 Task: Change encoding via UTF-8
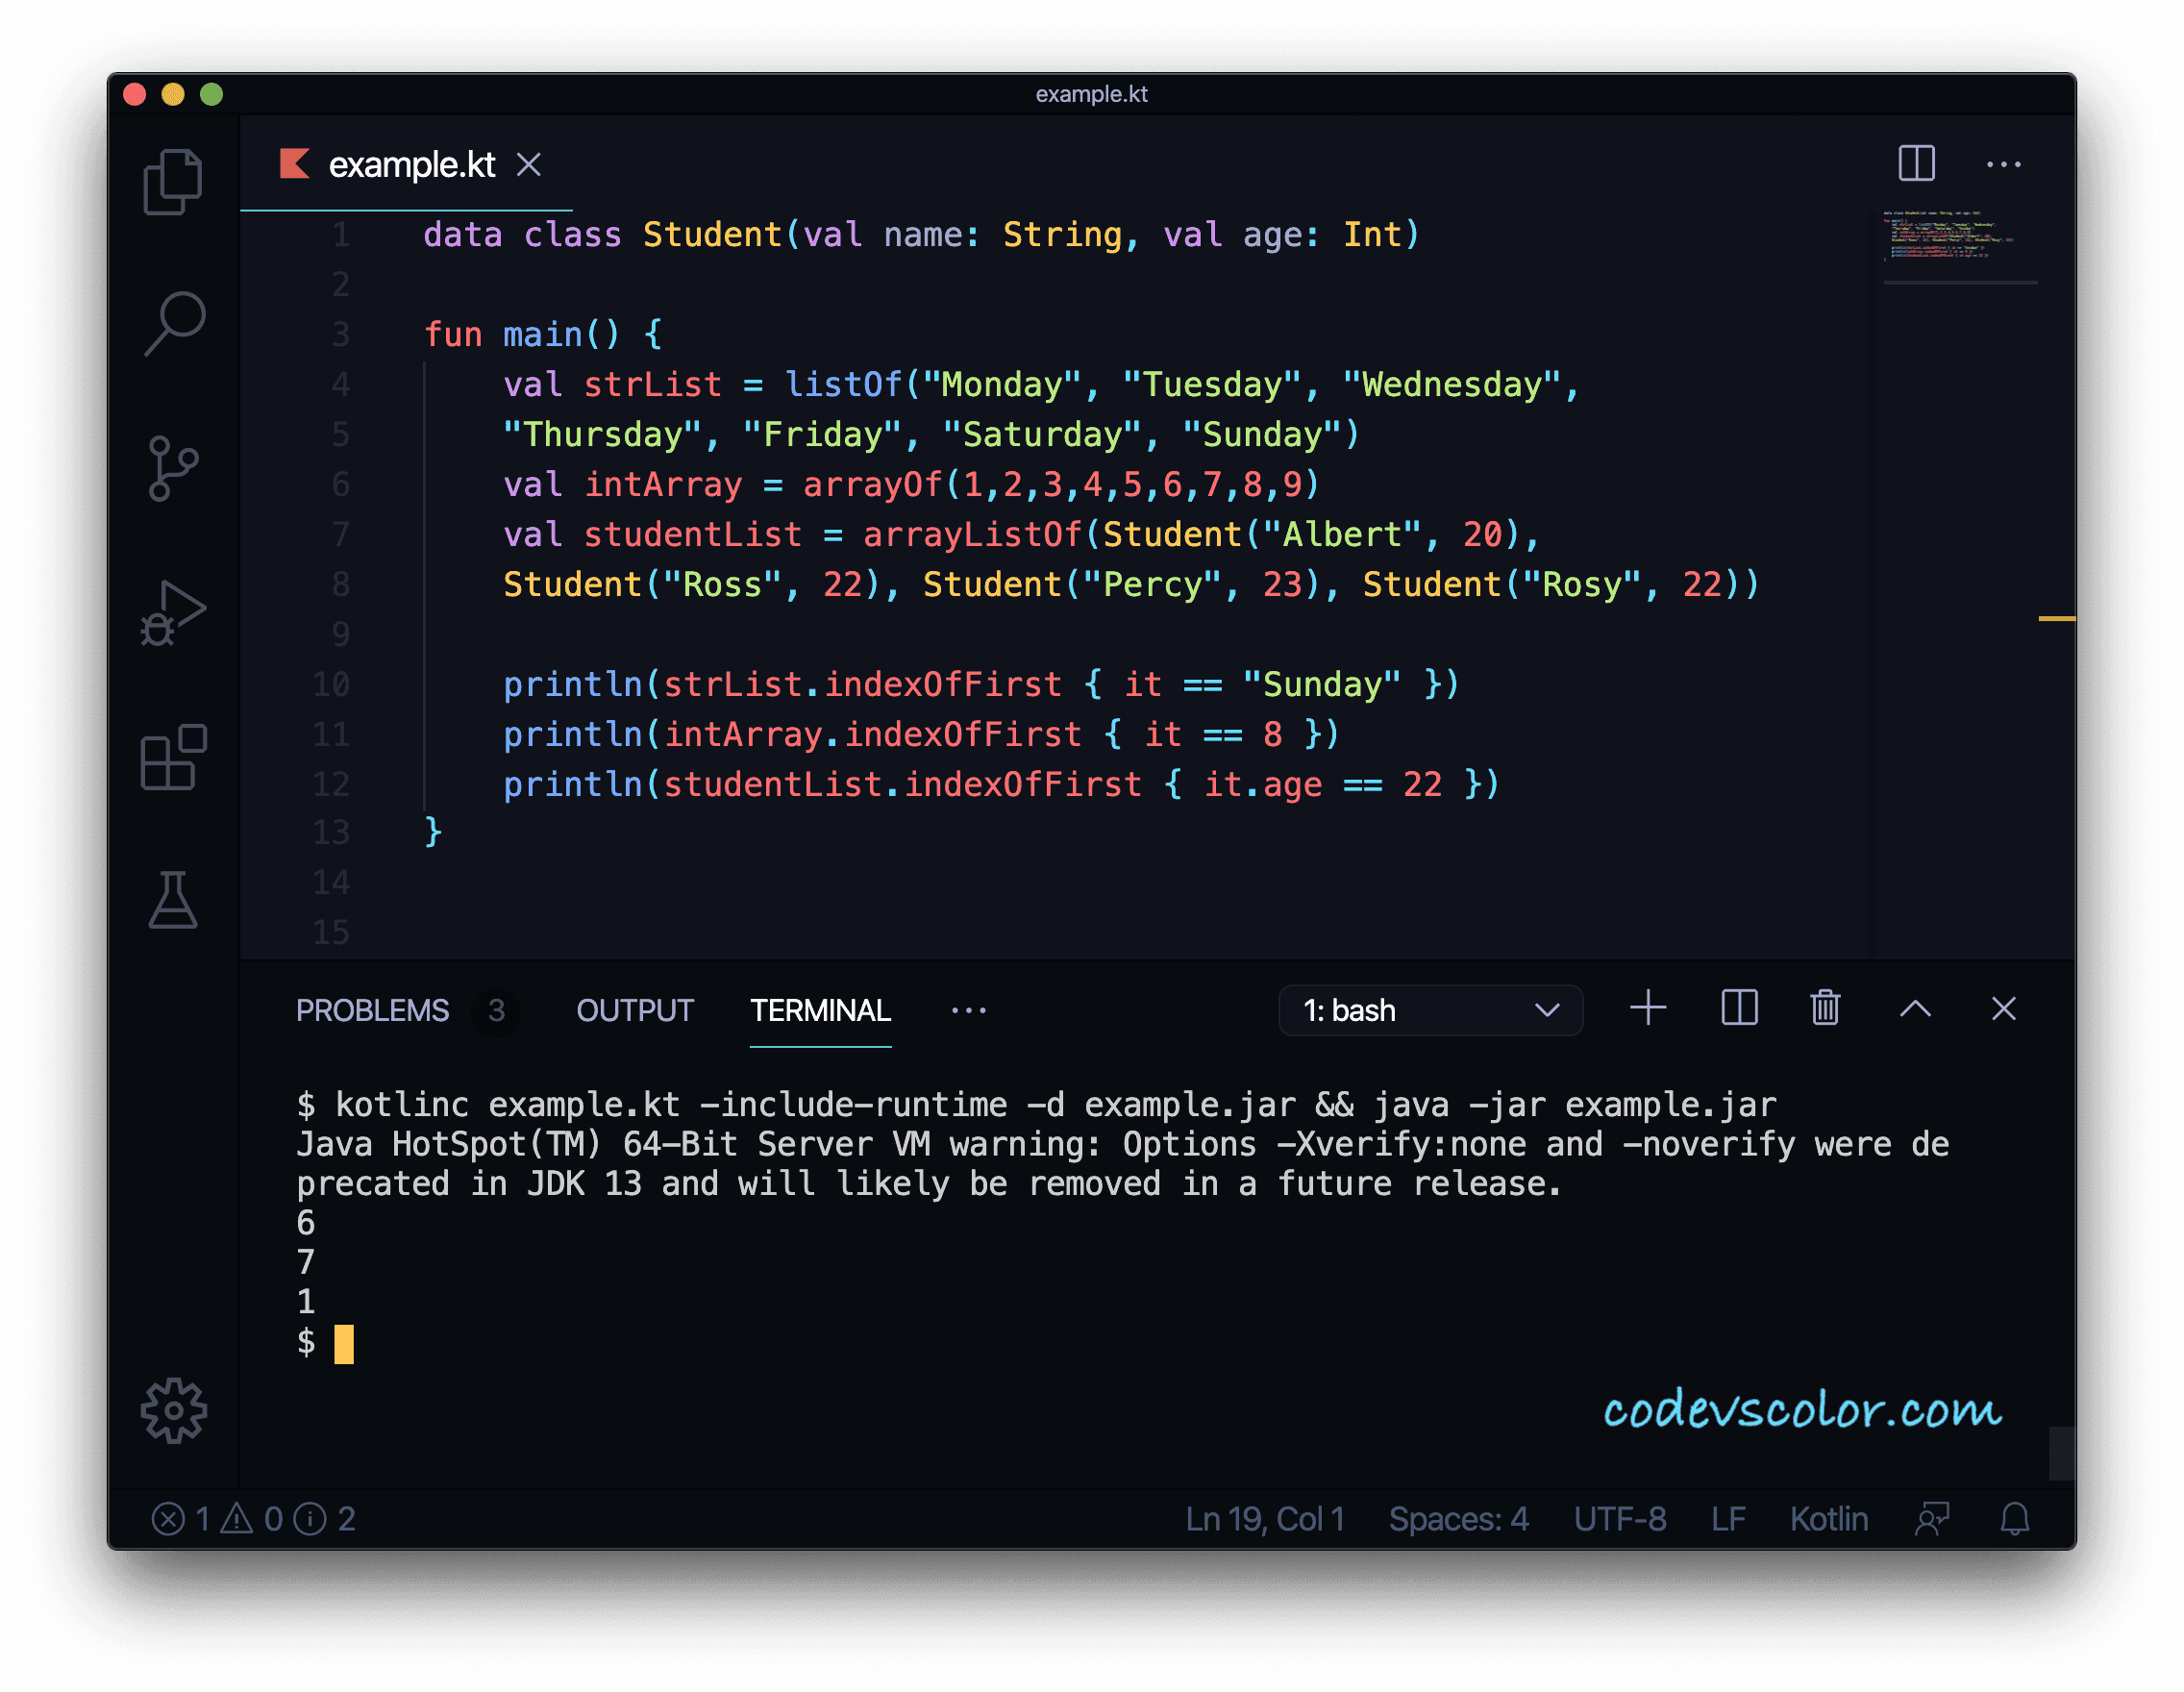coord(1619,1519)
